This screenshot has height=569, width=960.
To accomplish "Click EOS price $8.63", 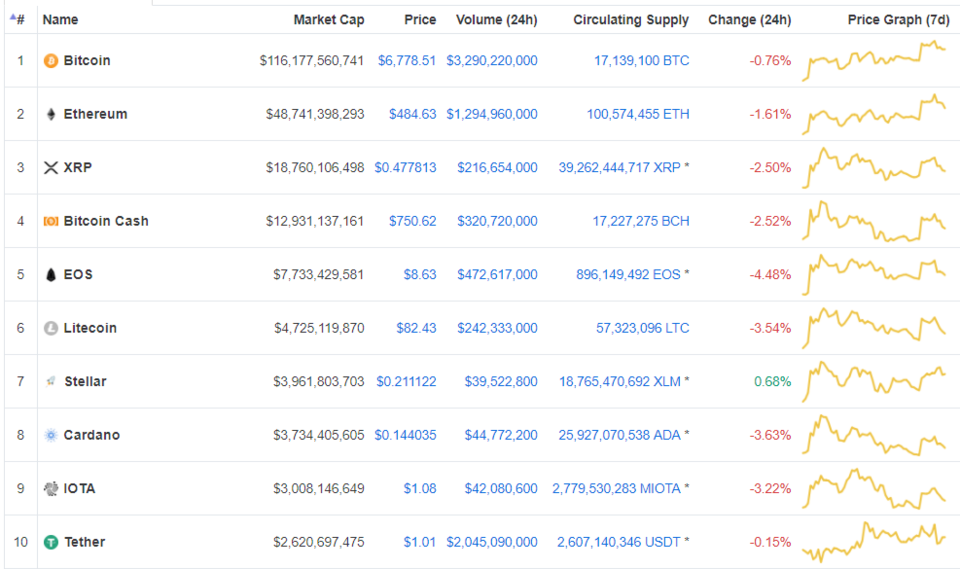I will pyautogui.click(x=420, y=274).
